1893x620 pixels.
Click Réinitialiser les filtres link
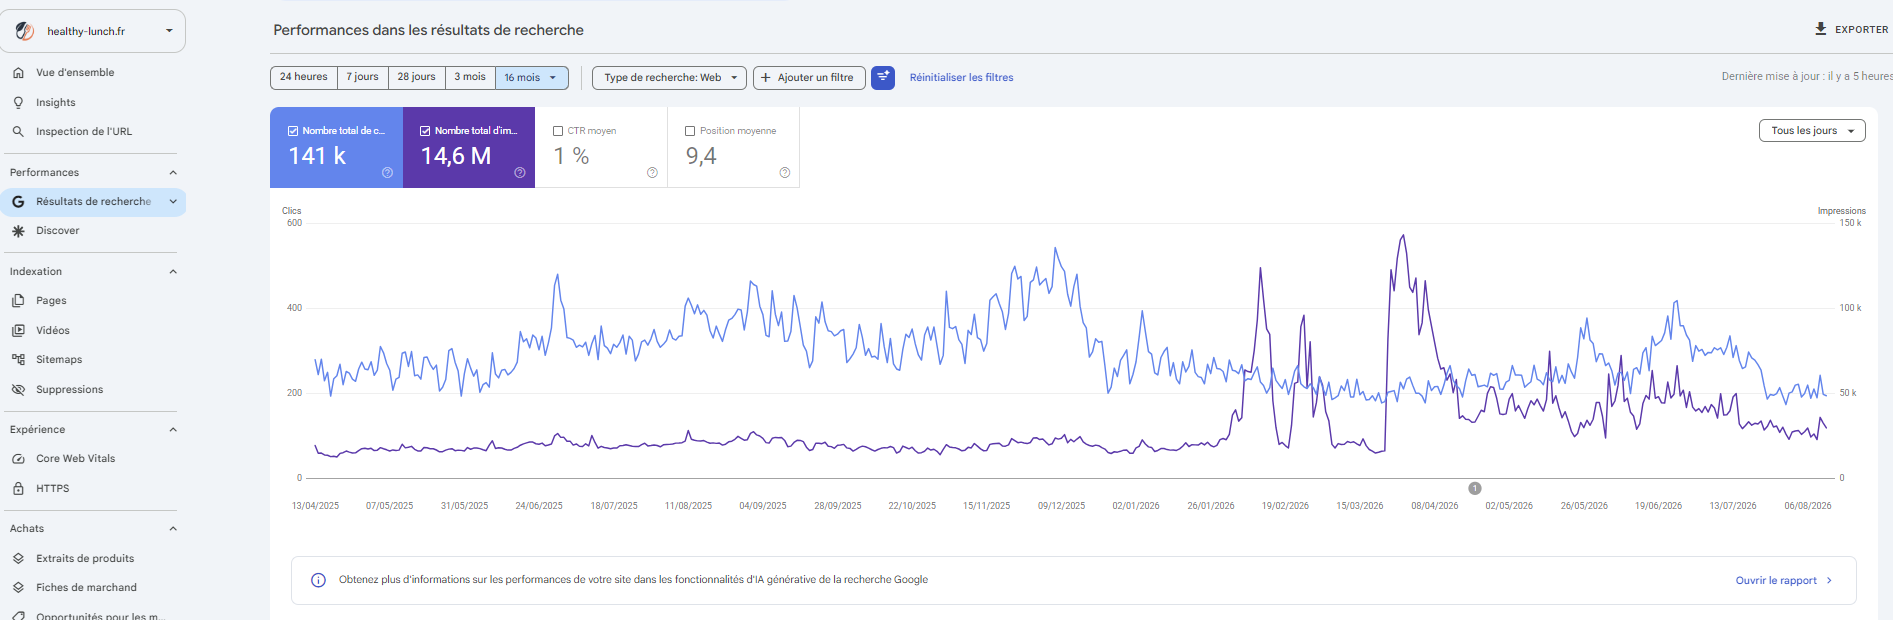(x=961, y=77)
